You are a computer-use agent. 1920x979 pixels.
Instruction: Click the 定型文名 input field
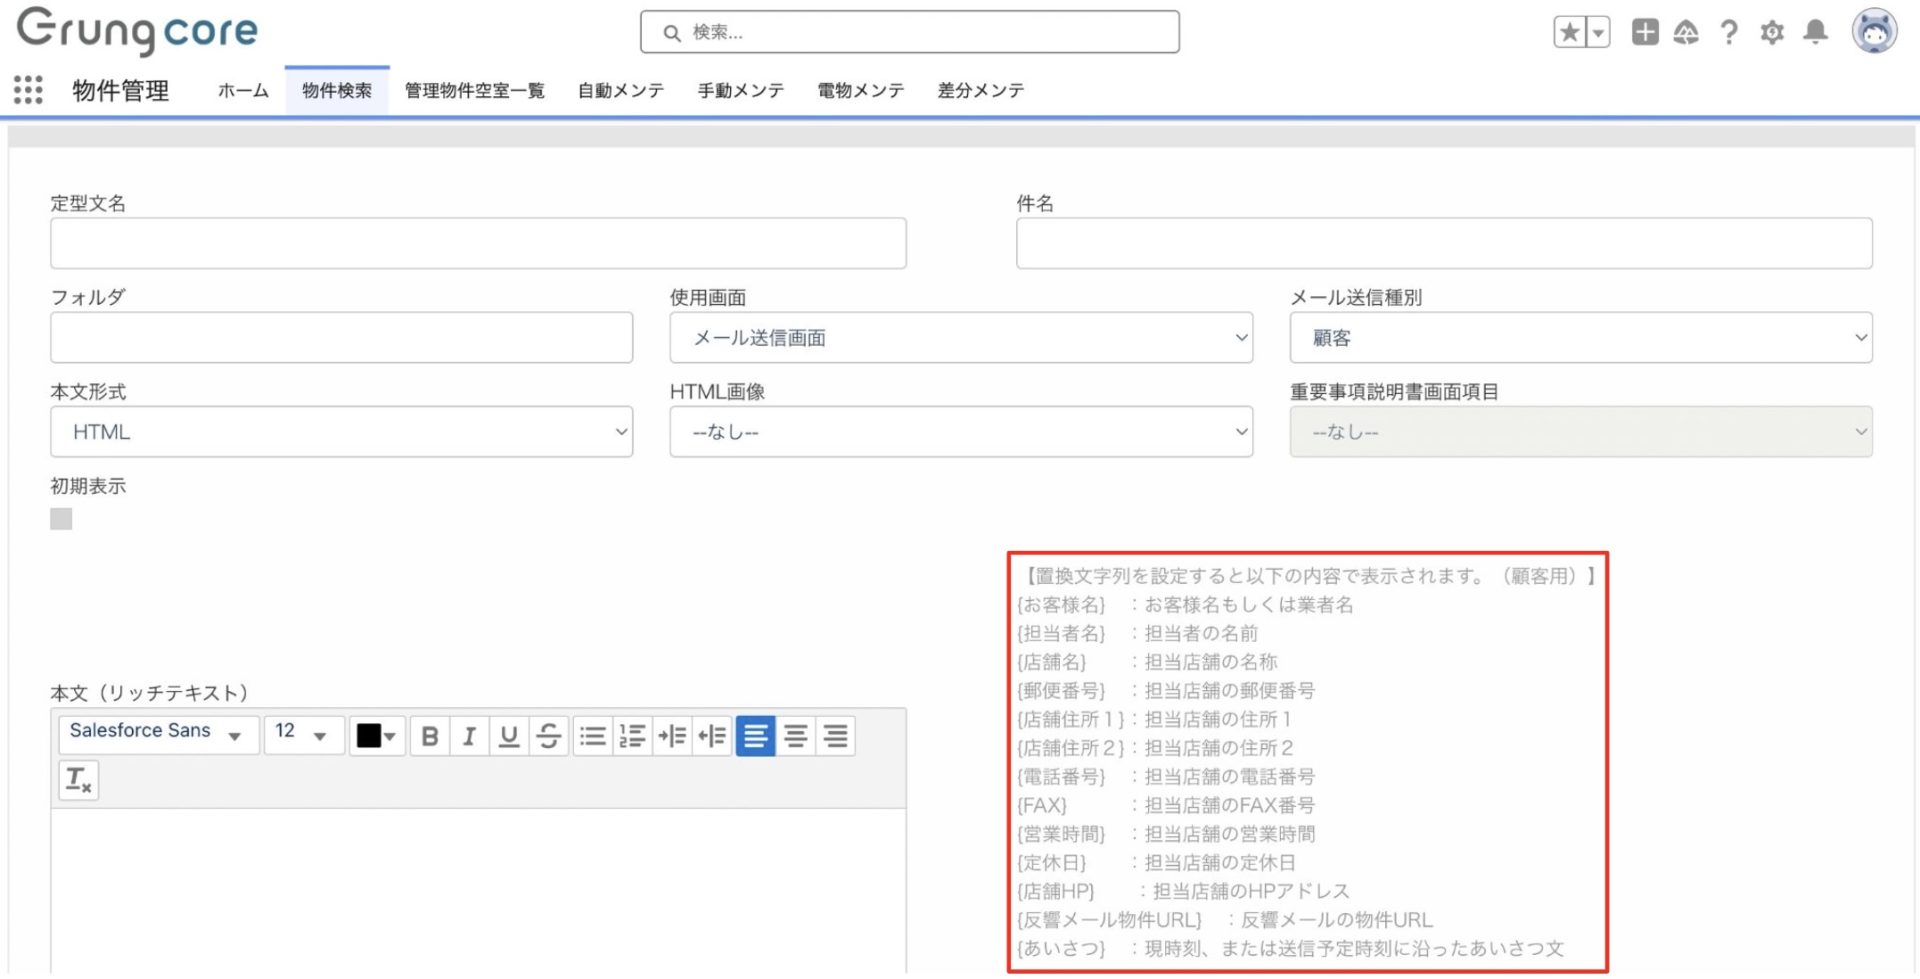click(478, 244)
